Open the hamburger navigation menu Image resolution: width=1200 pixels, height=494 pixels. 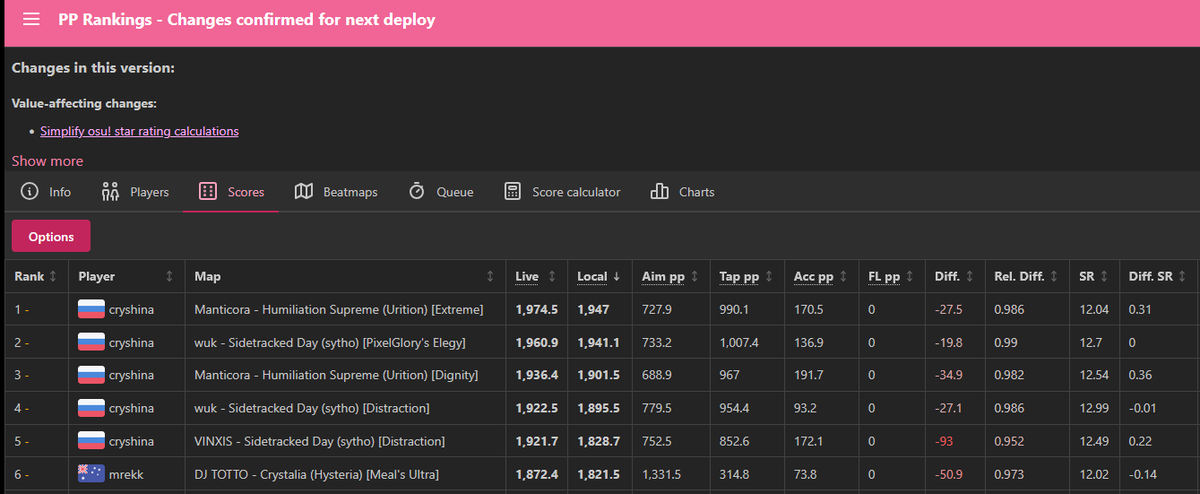tap(32, 20)
